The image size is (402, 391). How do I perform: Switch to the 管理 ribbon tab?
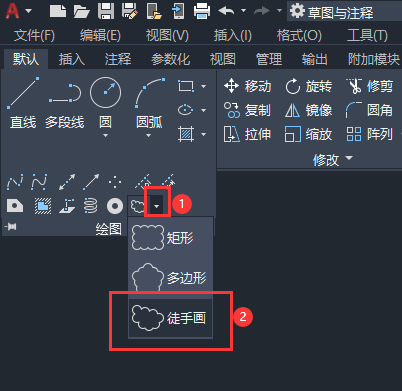point(269,59)
